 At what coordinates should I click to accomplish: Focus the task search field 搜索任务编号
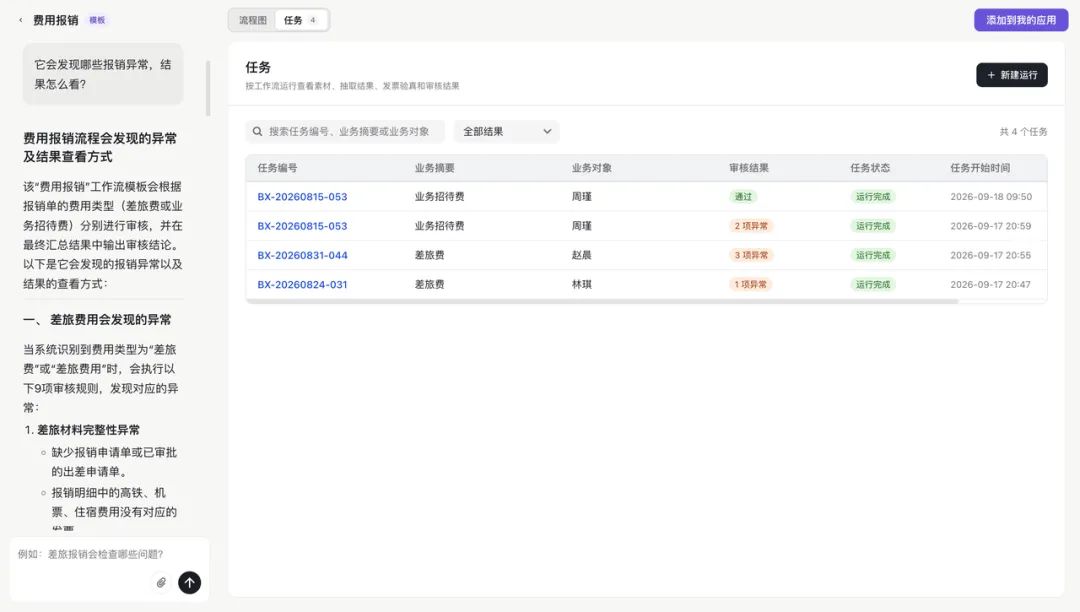(345, 131)
